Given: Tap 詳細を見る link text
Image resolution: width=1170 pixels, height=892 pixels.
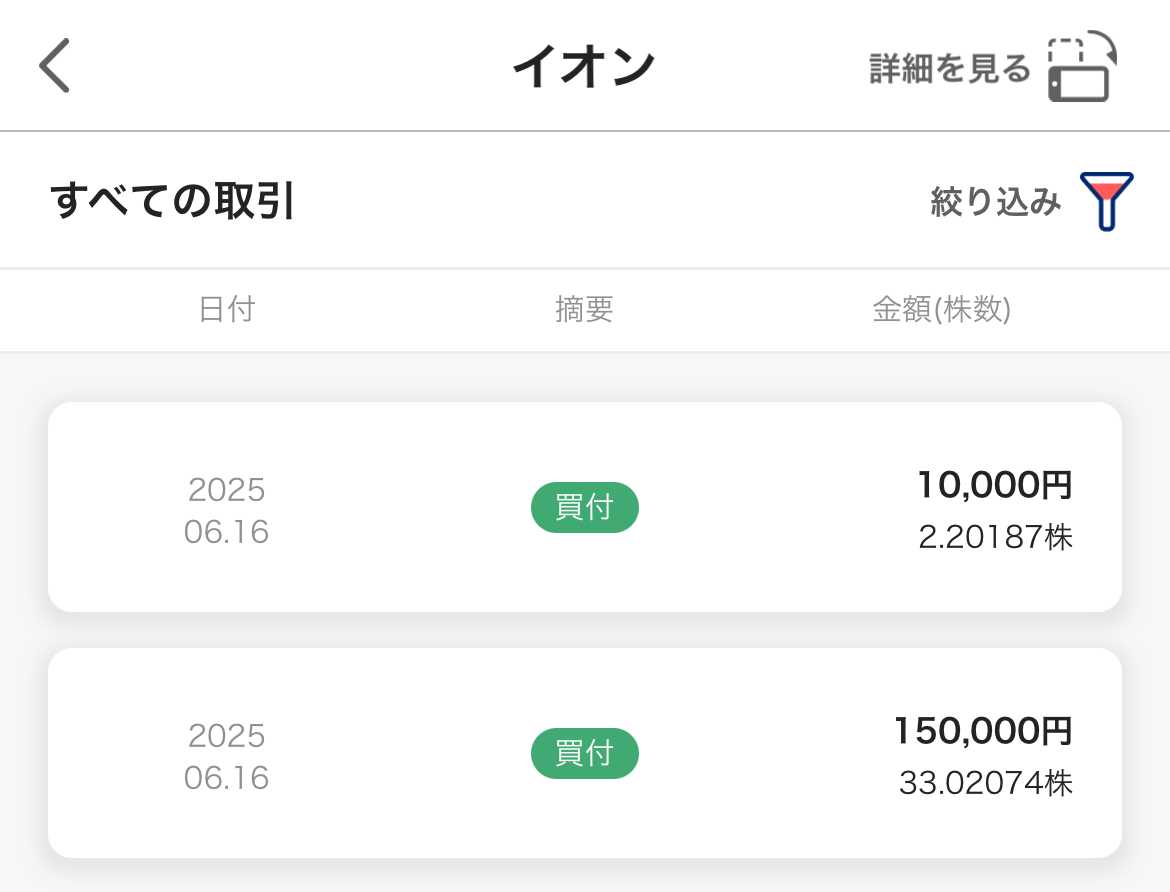Looking at the screenshot, I should coord(950,68).
